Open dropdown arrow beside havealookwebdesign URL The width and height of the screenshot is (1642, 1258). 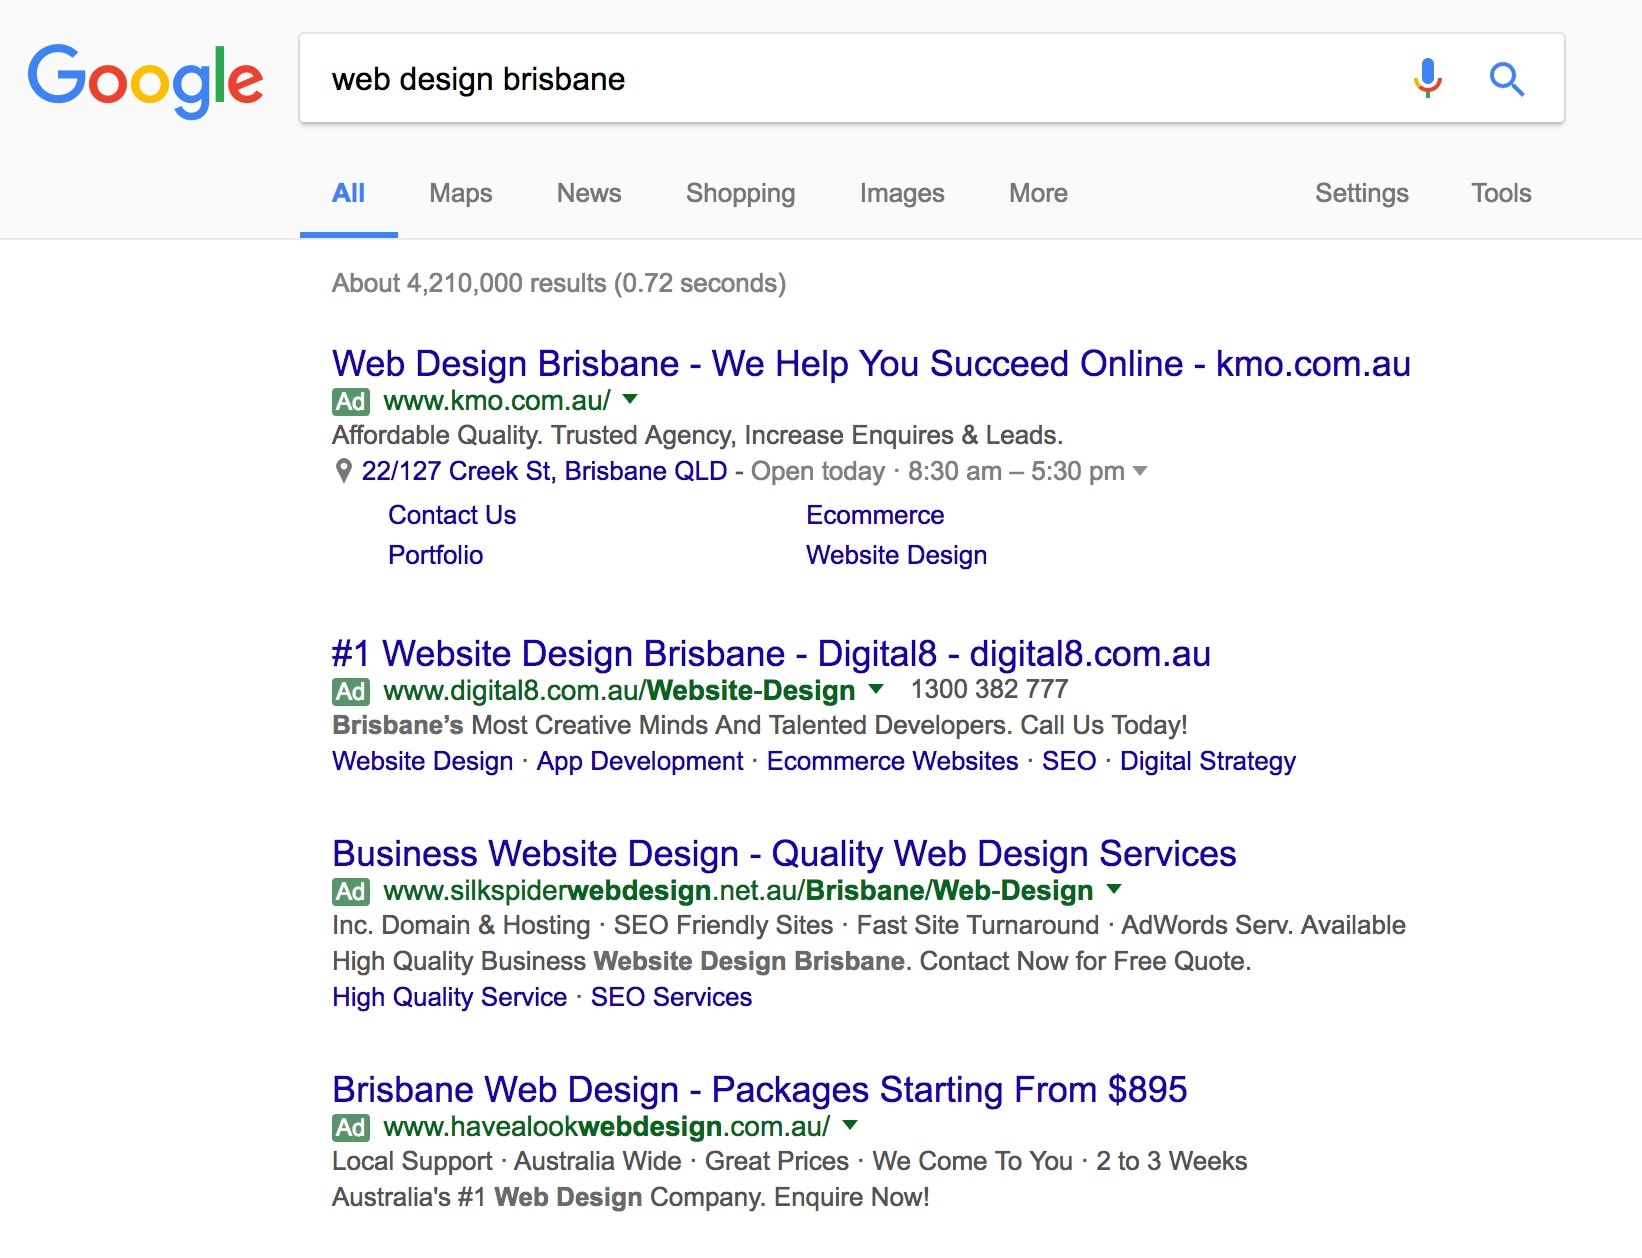tap(850, 1125)
